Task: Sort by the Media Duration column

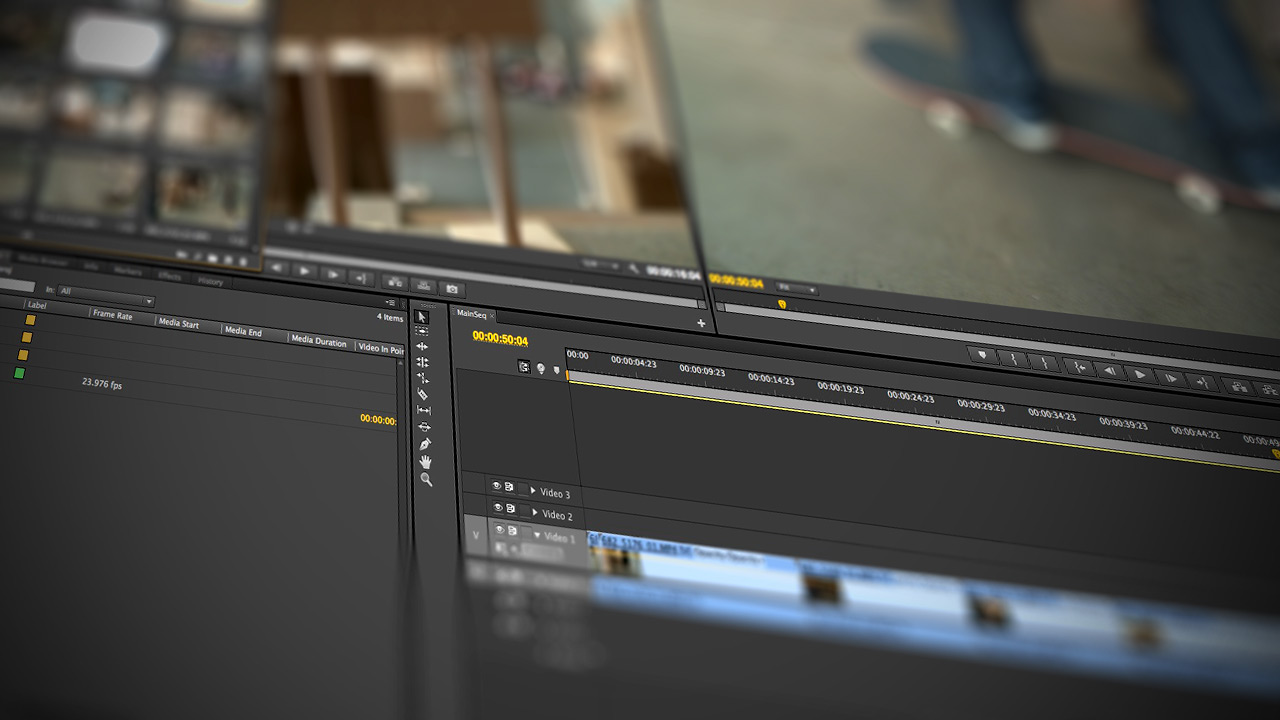Action: pos(319,340)
